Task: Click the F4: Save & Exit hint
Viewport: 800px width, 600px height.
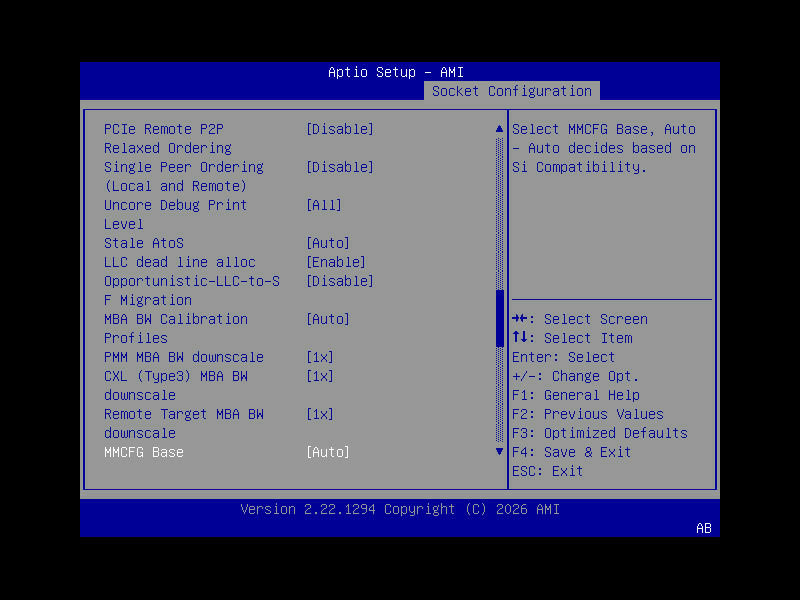Action: 571,453
